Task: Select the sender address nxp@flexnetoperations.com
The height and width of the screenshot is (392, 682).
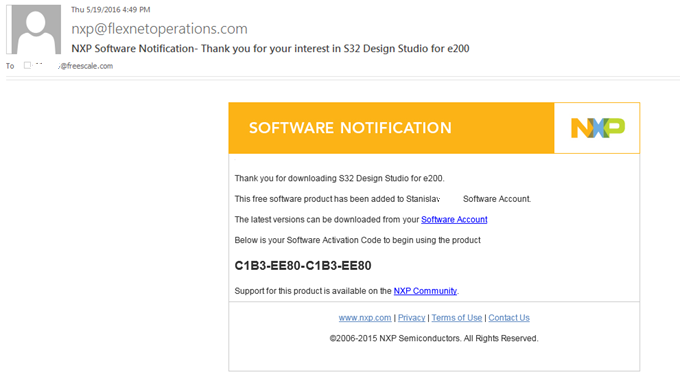Action: [x=159, y=29]
